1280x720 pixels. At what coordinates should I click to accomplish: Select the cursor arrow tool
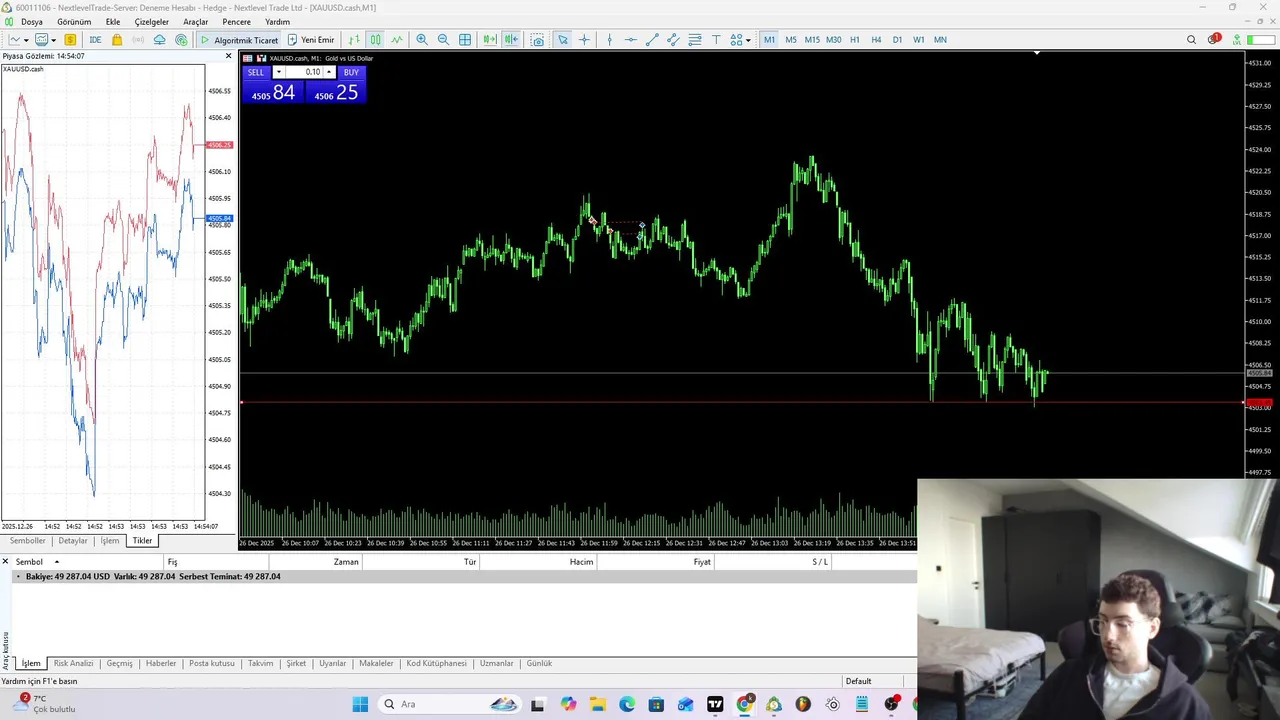click(x=563, y=40)
